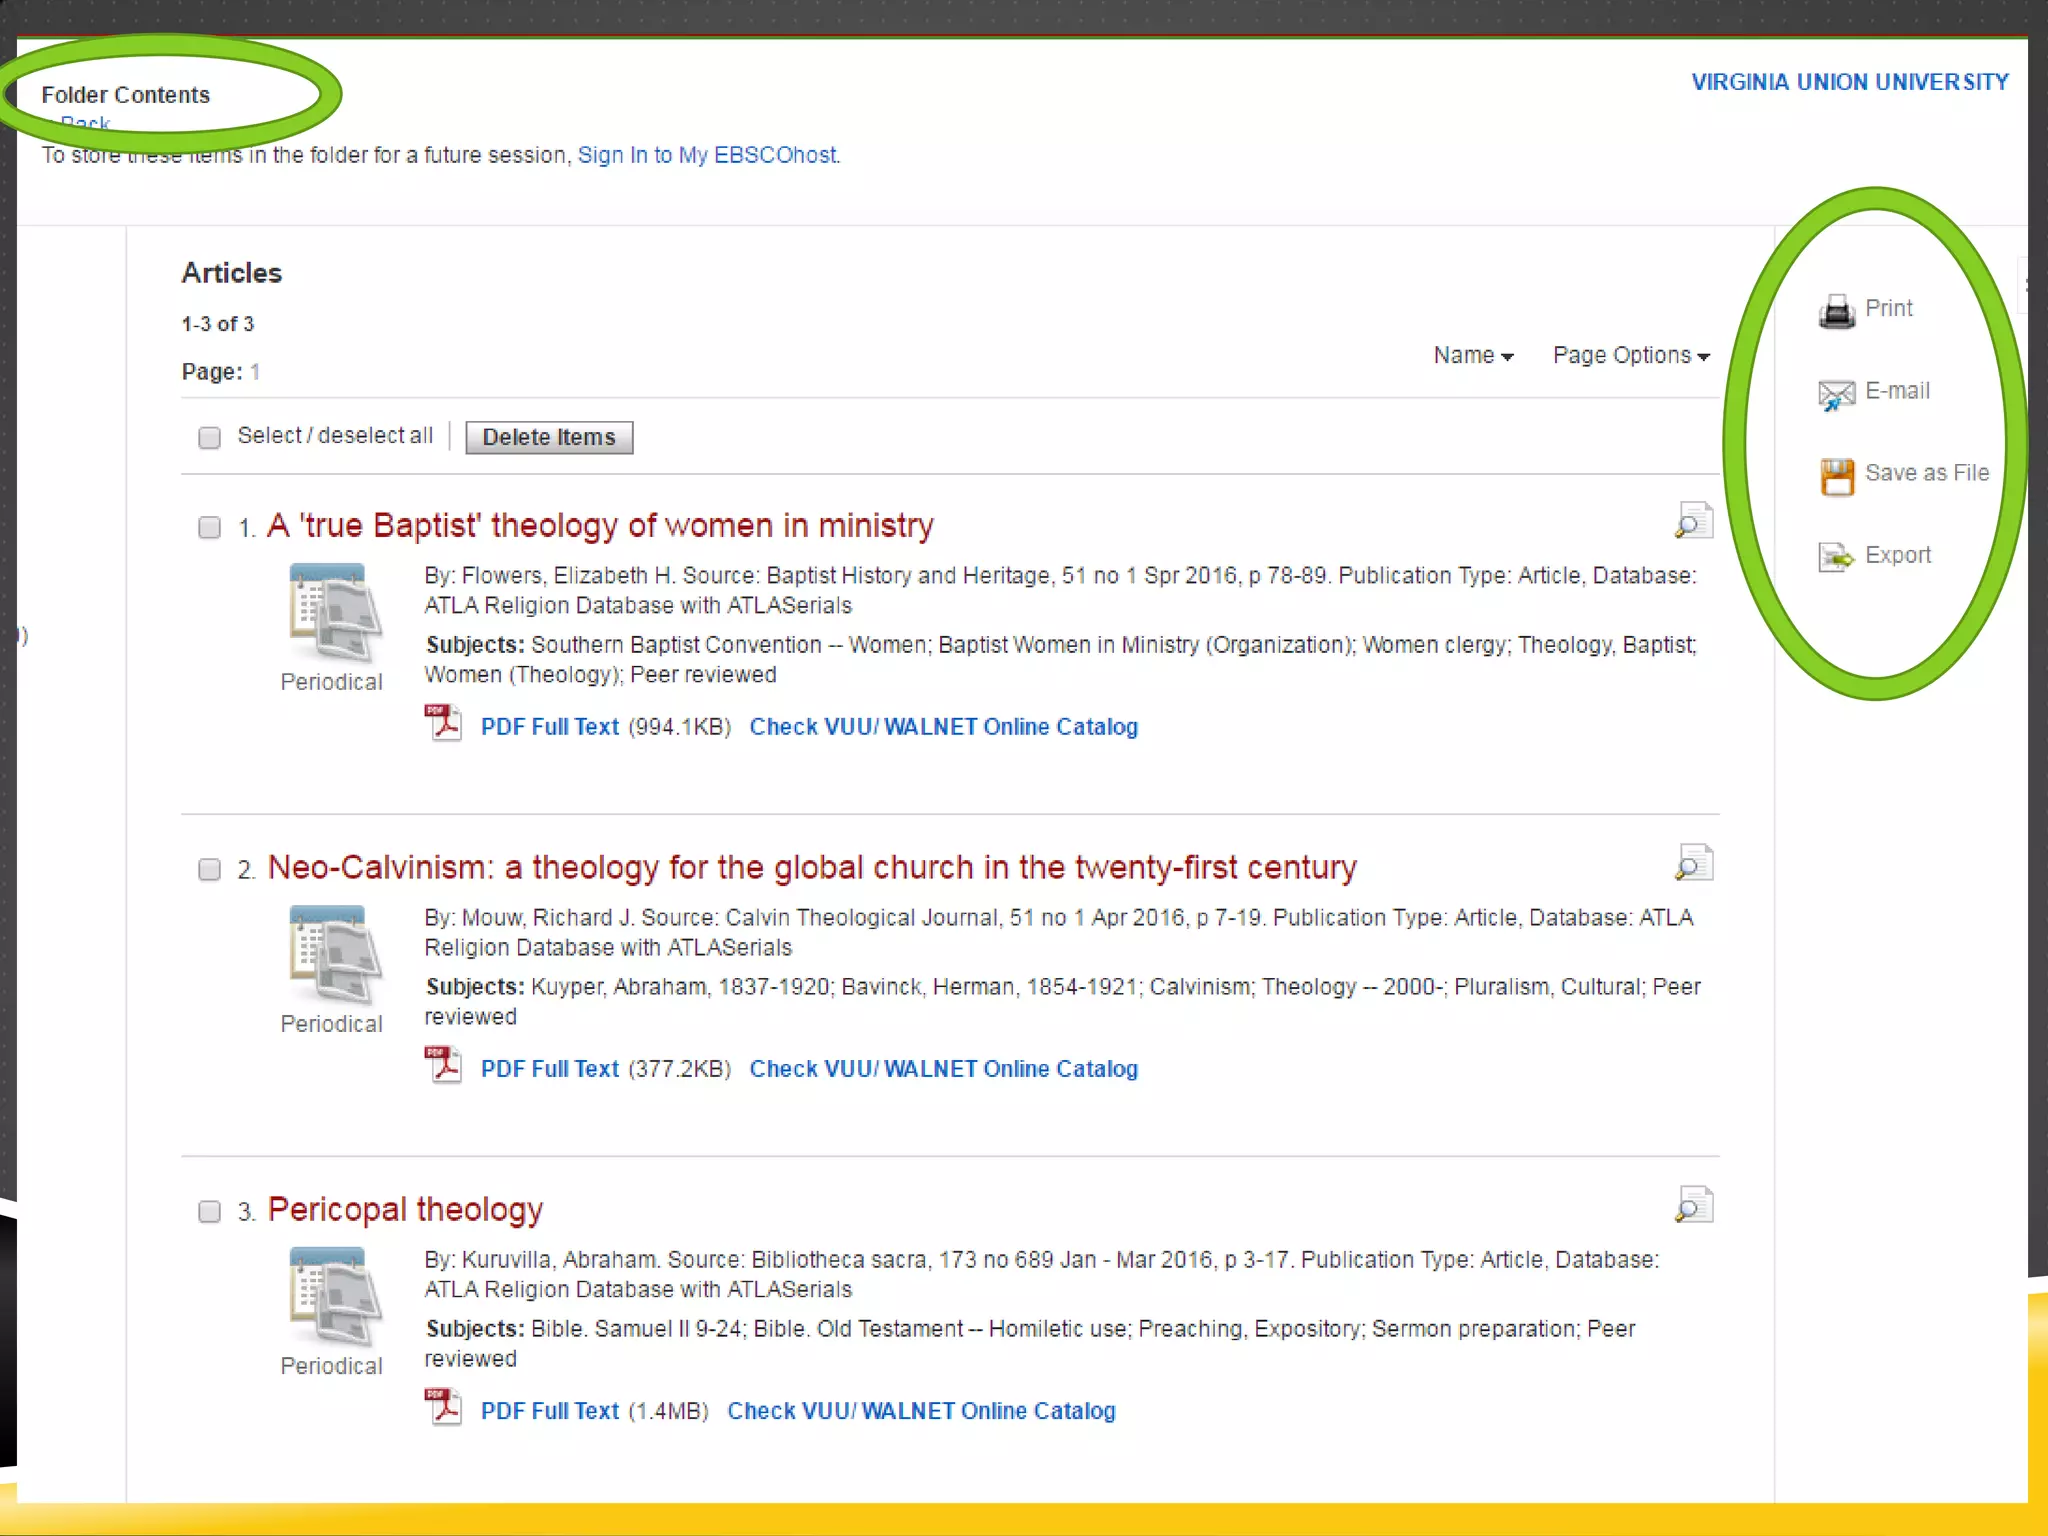Click the Print printer icon
The width and height of the screenshot is (2048, 1536).
tap(1836, 311)
